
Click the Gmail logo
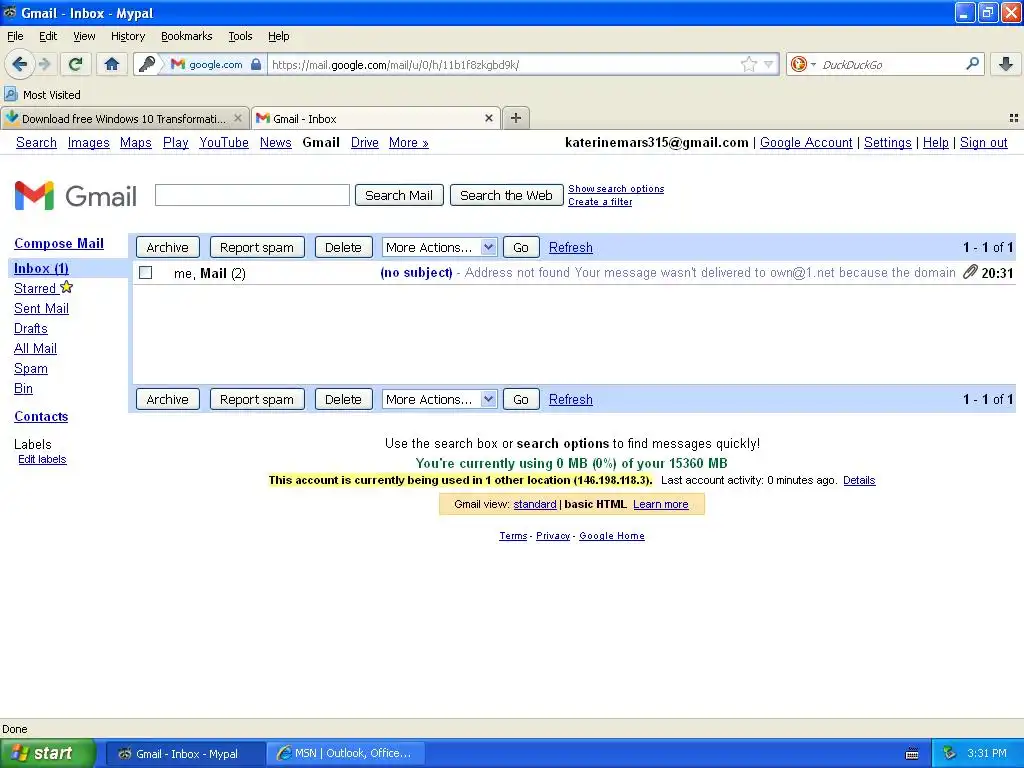(76, 195)
